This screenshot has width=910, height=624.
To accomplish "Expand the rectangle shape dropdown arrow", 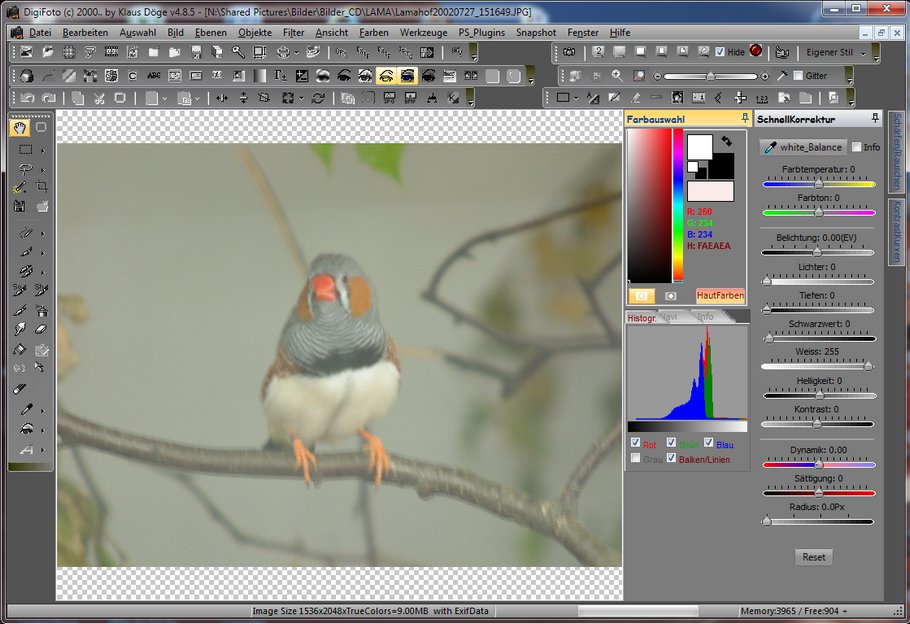I will click(577, 98).
